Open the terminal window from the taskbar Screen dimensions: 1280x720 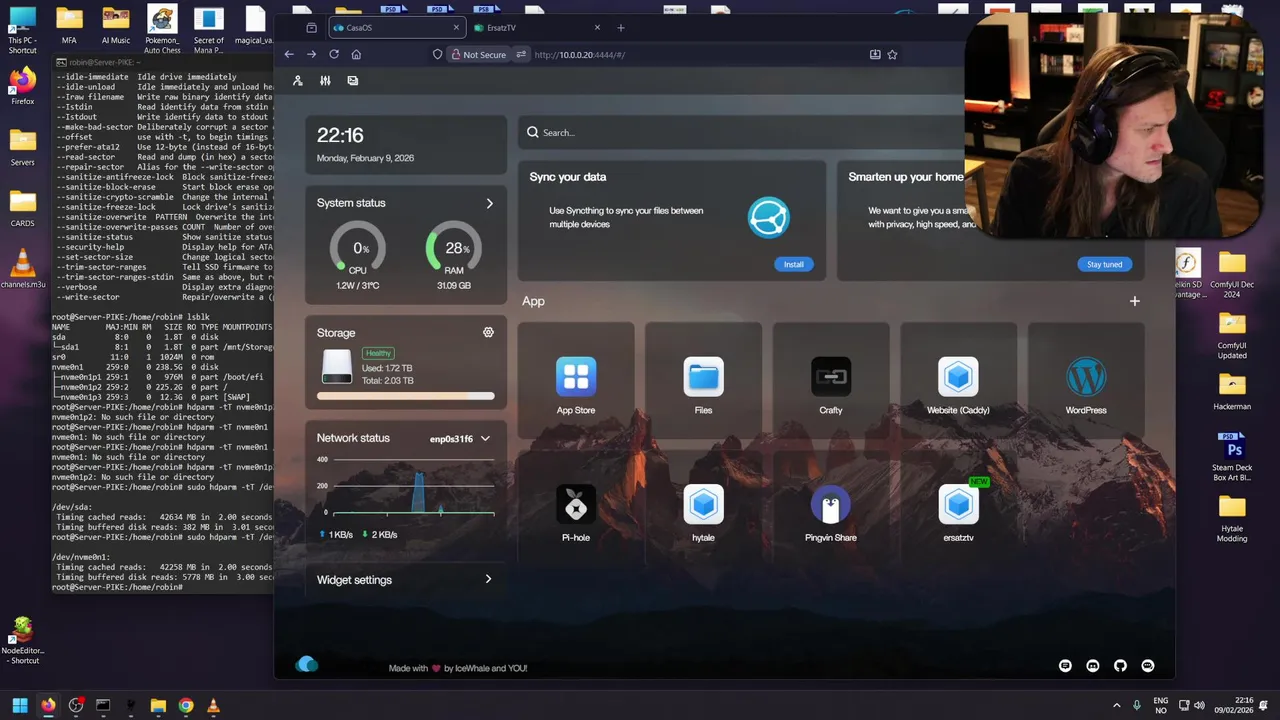click(103, 705)
